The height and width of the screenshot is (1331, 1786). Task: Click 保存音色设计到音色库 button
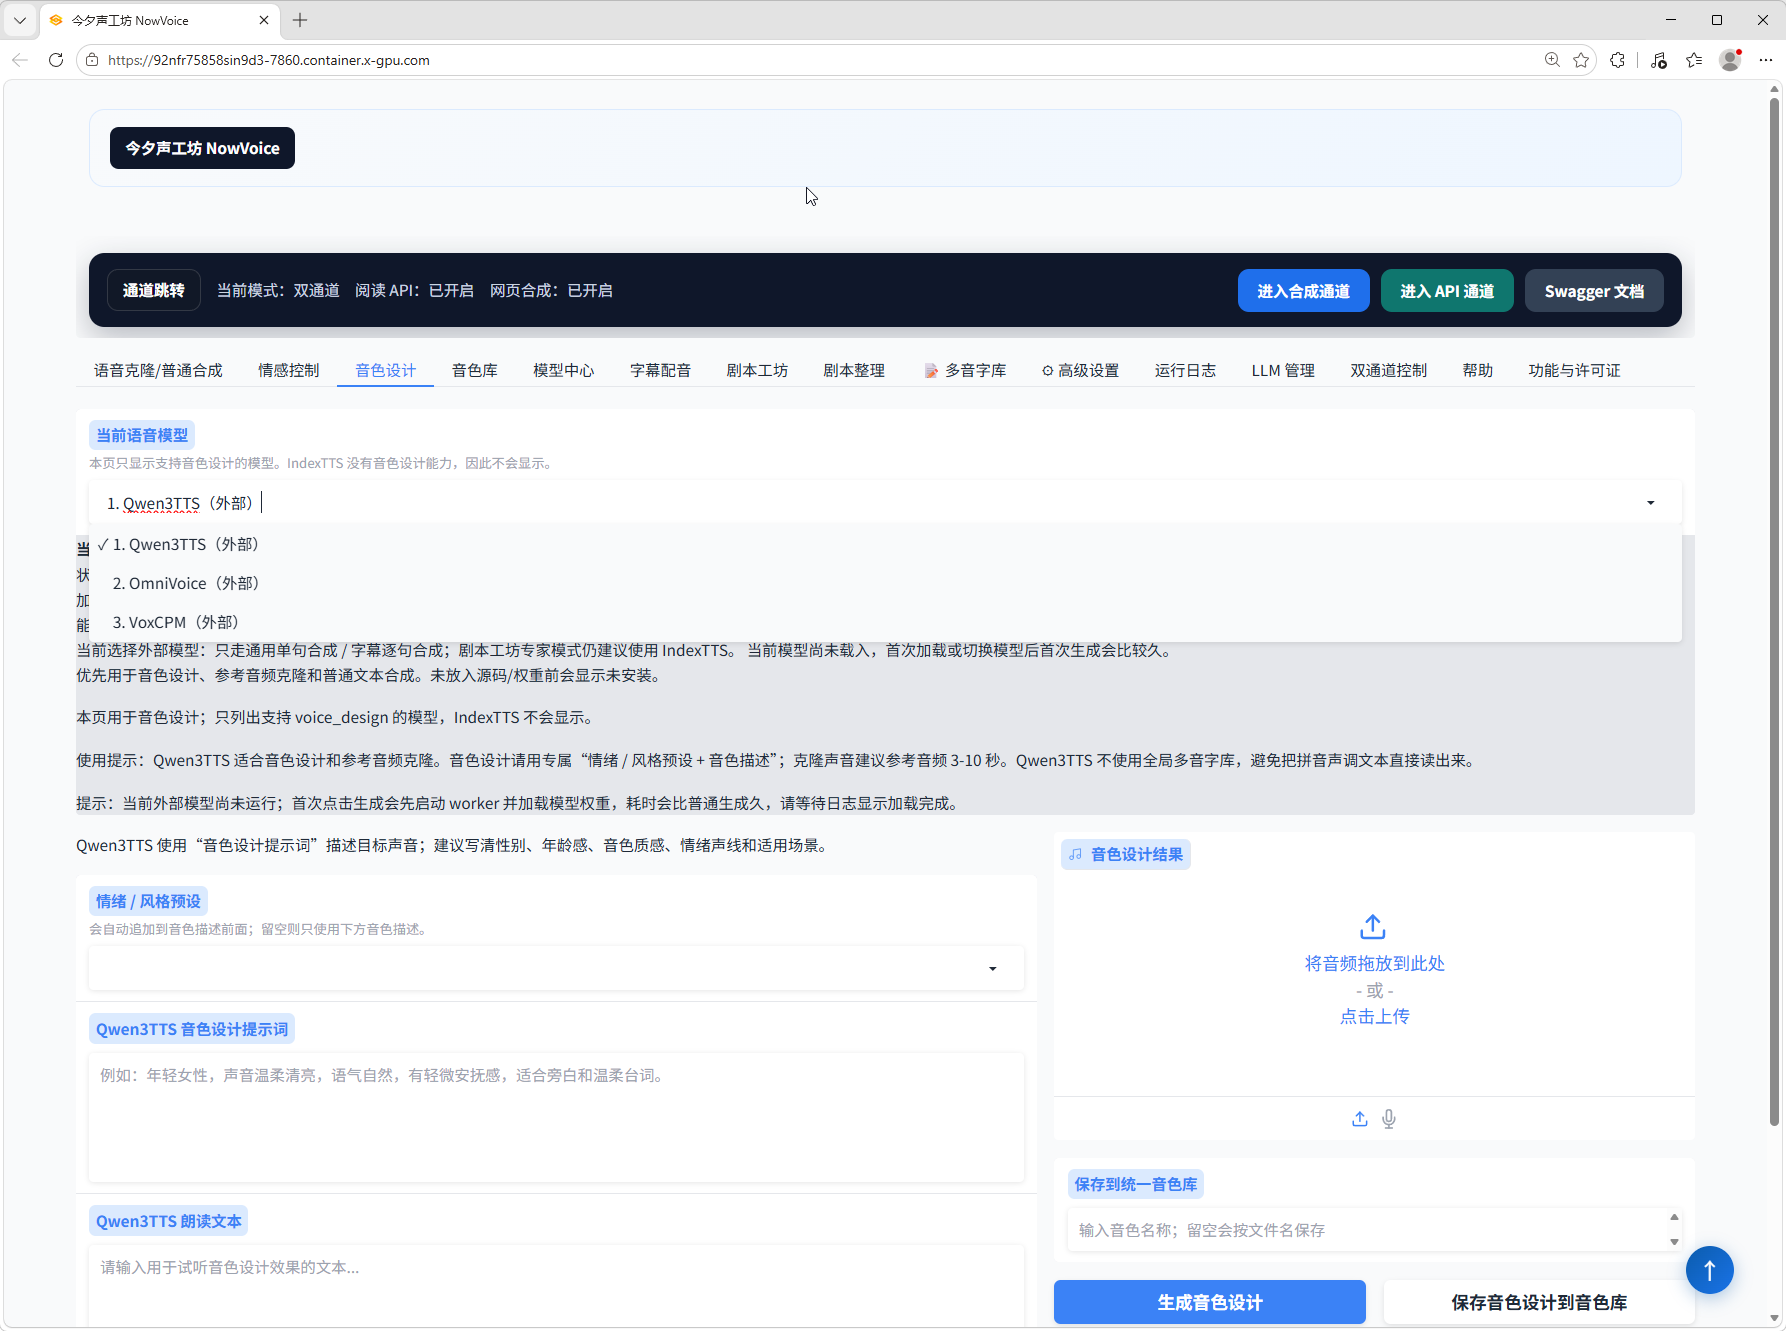(1539, 1302)
